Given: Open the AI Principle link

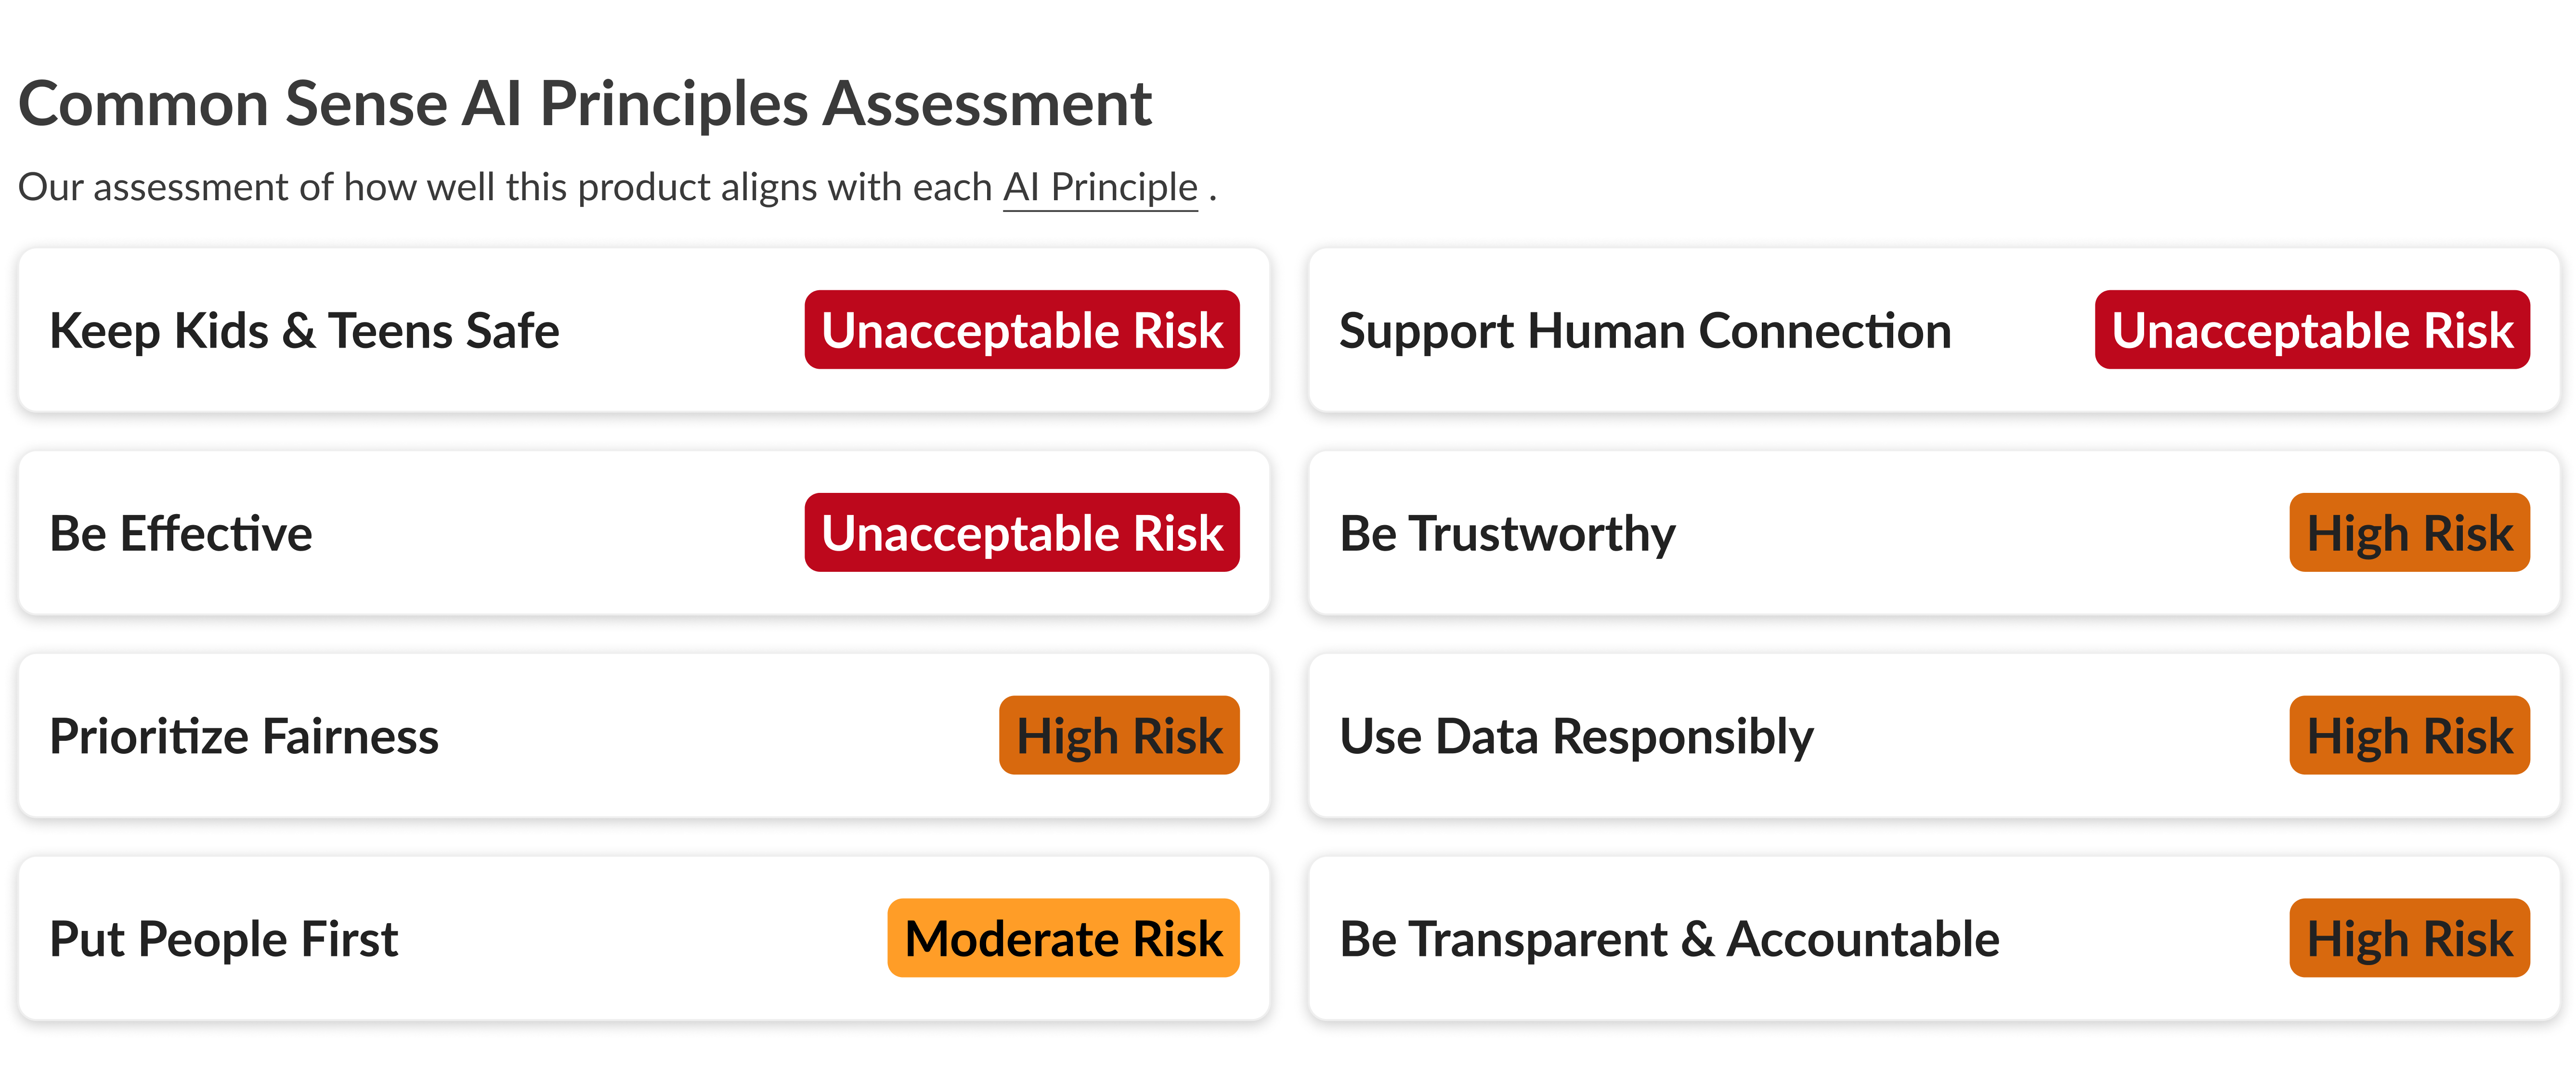Looking at the screenshot, I should click(1100, 188).
